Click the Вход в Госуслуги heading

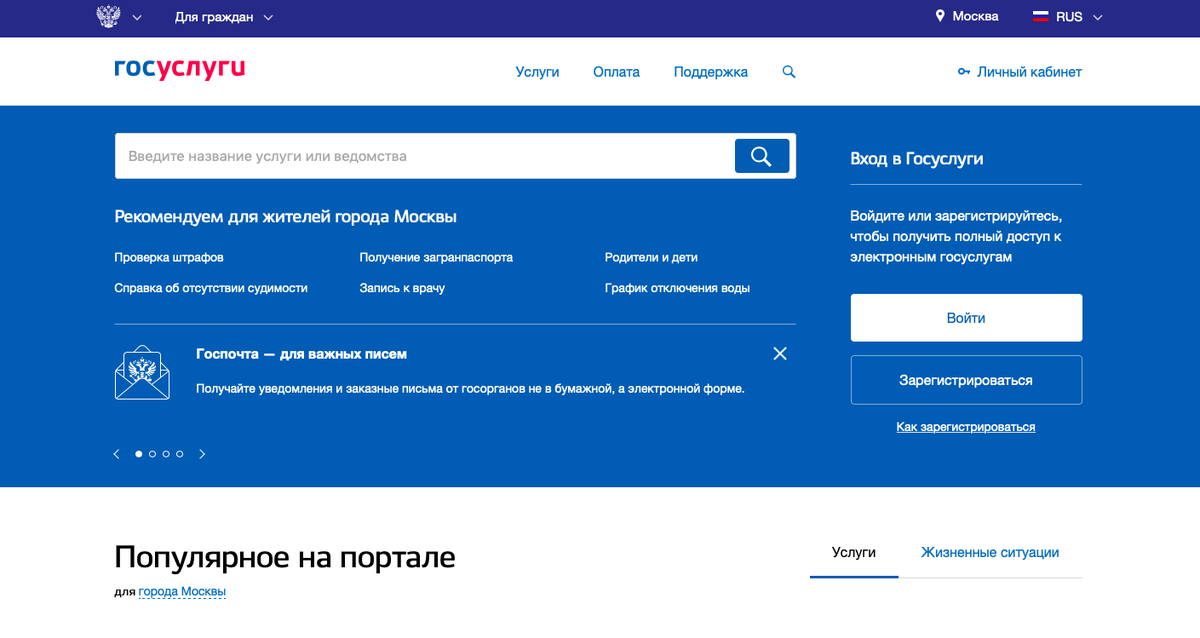click(x=917, y=159)
